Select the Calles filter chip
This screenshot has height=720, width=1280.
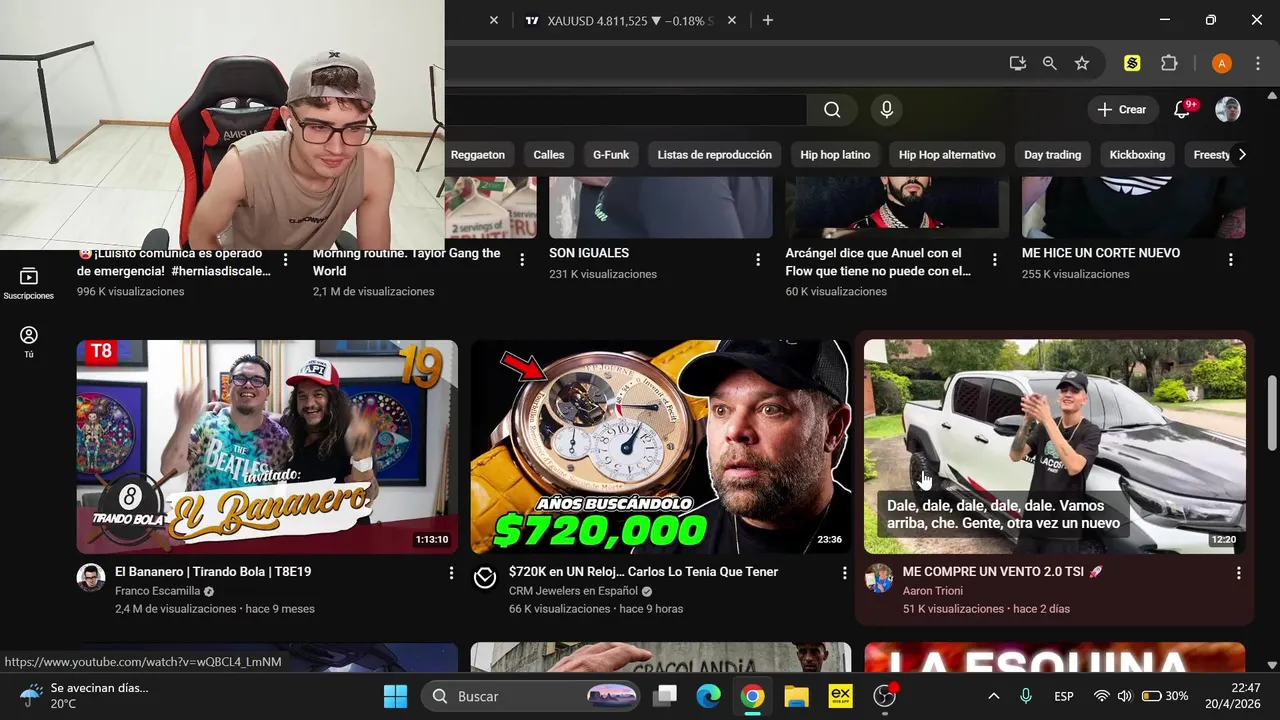pos(549,155)
